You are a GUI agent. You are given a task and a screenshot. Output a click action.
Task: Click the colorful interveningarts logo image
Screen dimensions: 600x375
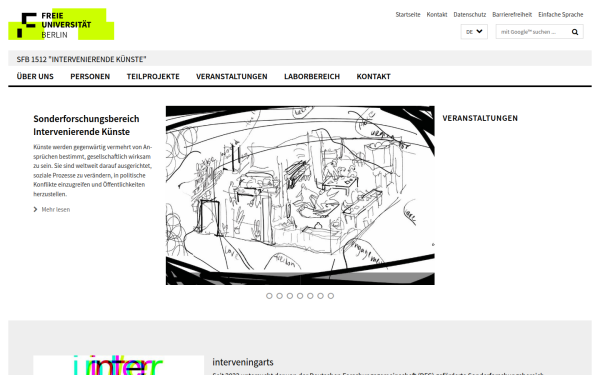pos(119,365)
